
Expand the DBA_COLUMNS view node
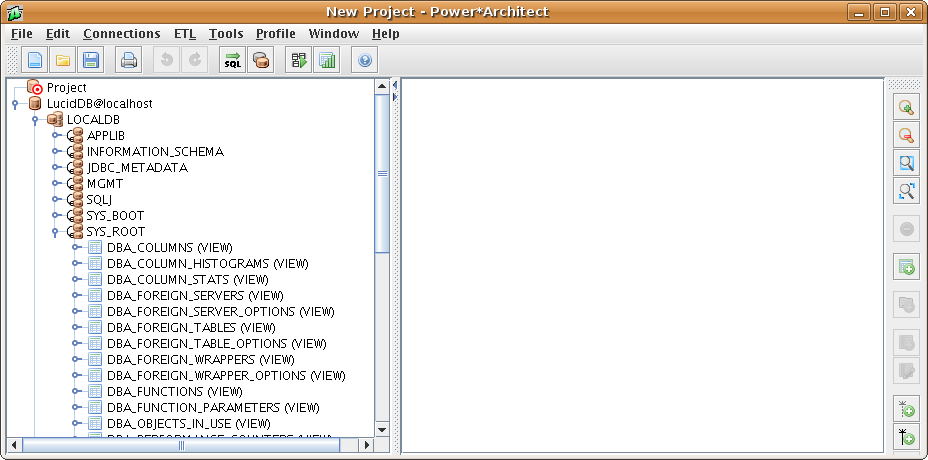75,248
